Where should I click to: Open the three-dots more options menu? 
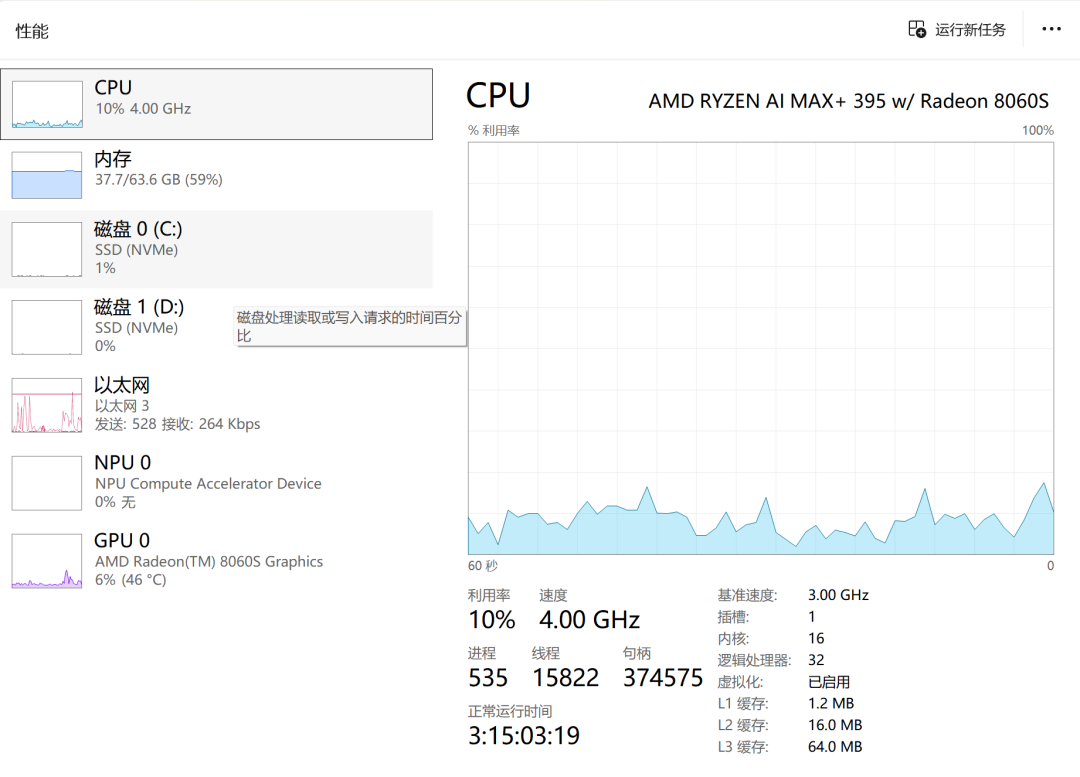1051,29
